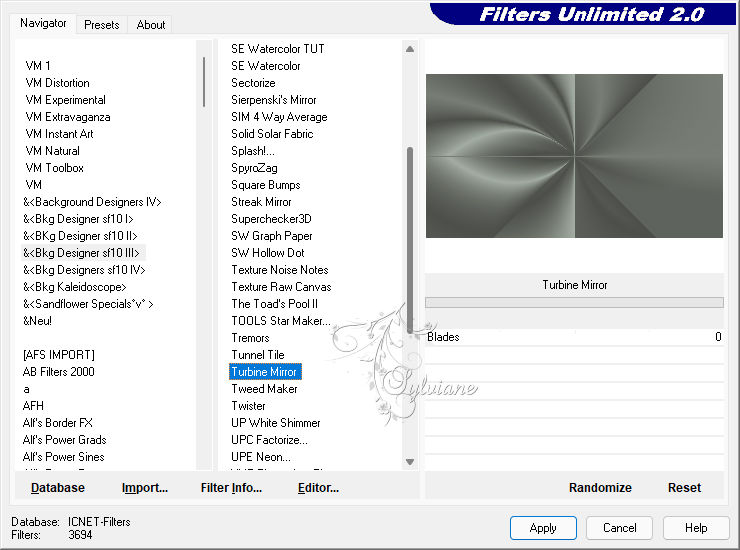Open Filter Info...
Screen dimensions: 740x550
tap(231, 487)
